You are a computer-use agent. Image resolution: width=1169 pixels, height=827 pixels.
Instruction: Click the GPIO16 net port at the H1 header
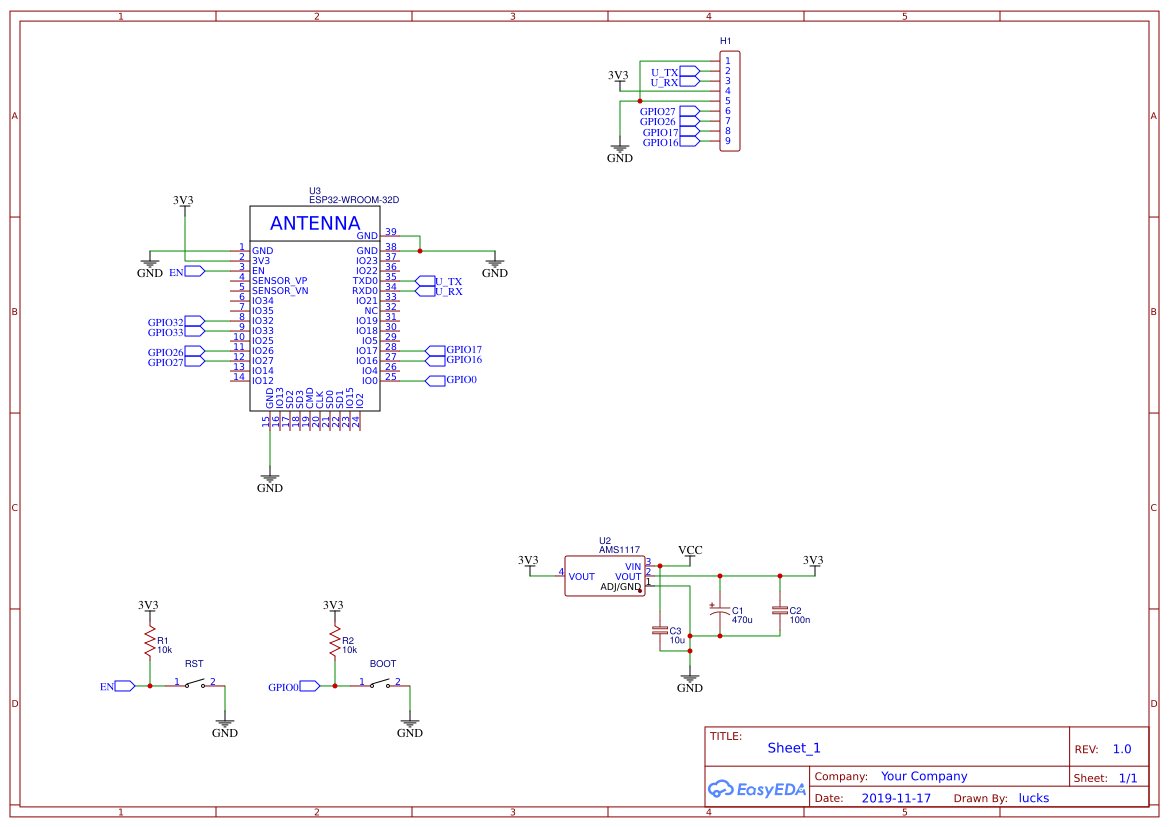click(671, 142)
